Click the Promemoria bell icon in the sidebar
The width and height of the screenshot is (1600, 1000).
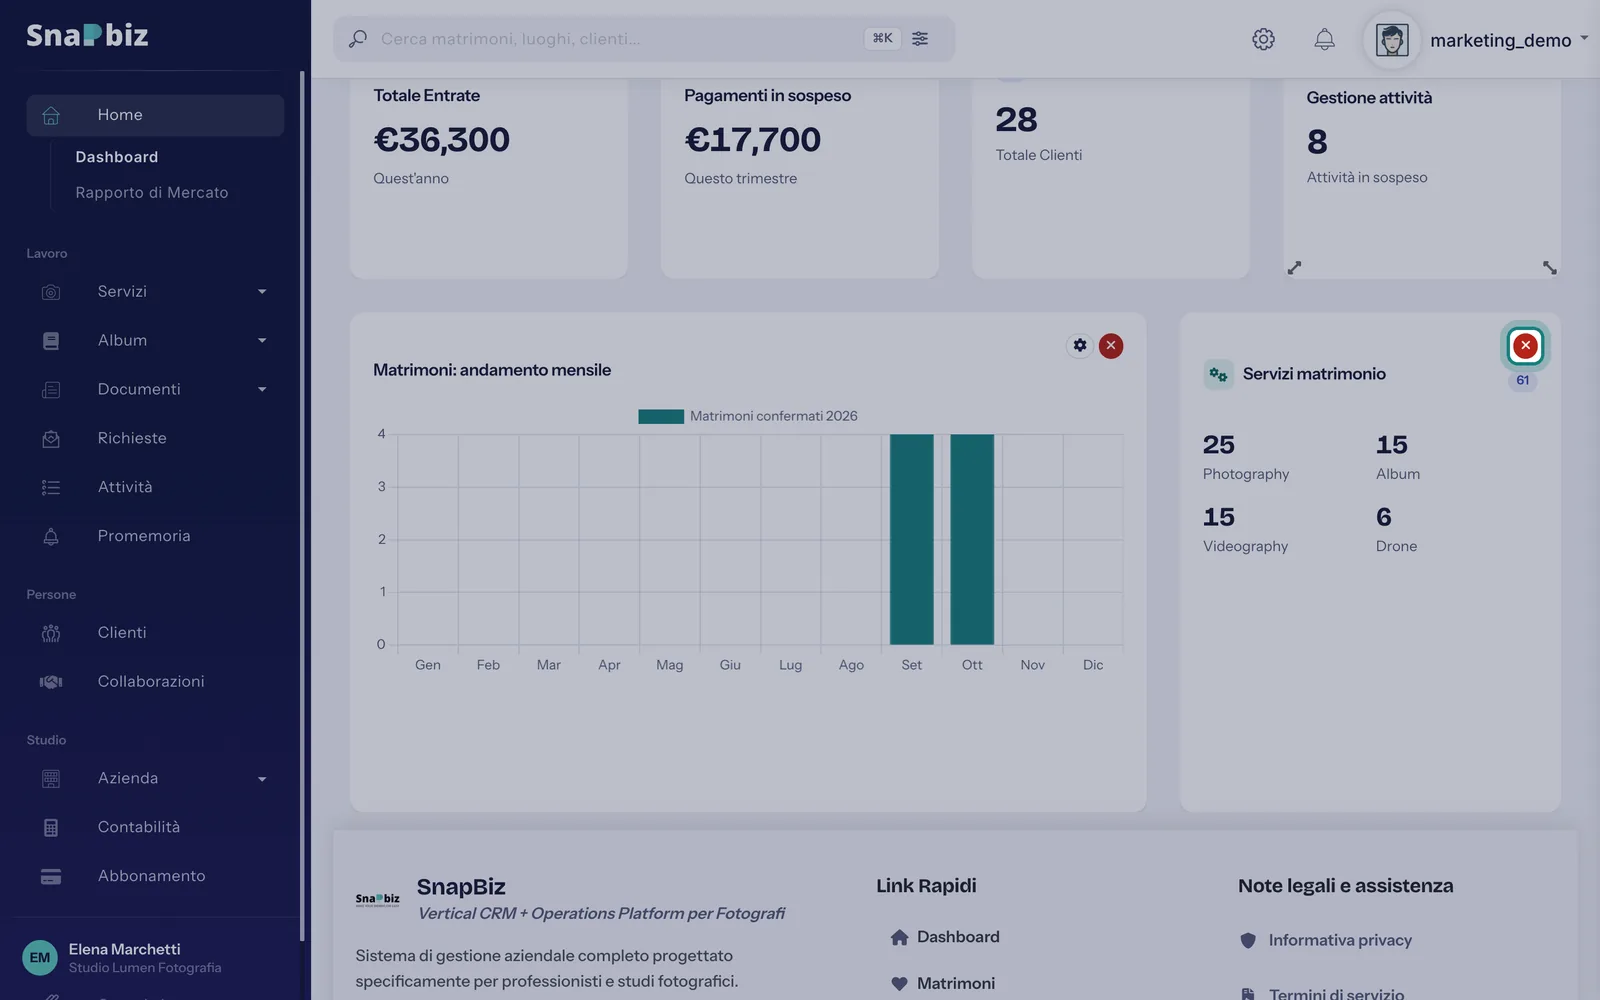[51, 536]
